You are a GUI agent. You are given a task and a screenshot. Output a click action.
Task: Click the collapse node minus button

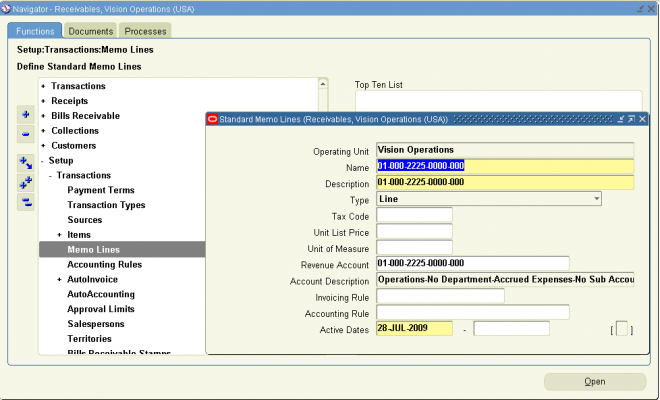pyautogui.click(x=26, y=134)
